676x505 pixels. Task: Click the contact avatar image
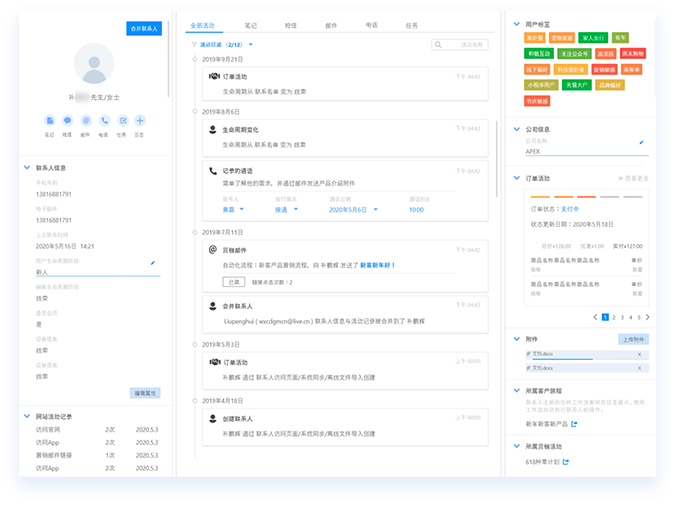[94, 63]
